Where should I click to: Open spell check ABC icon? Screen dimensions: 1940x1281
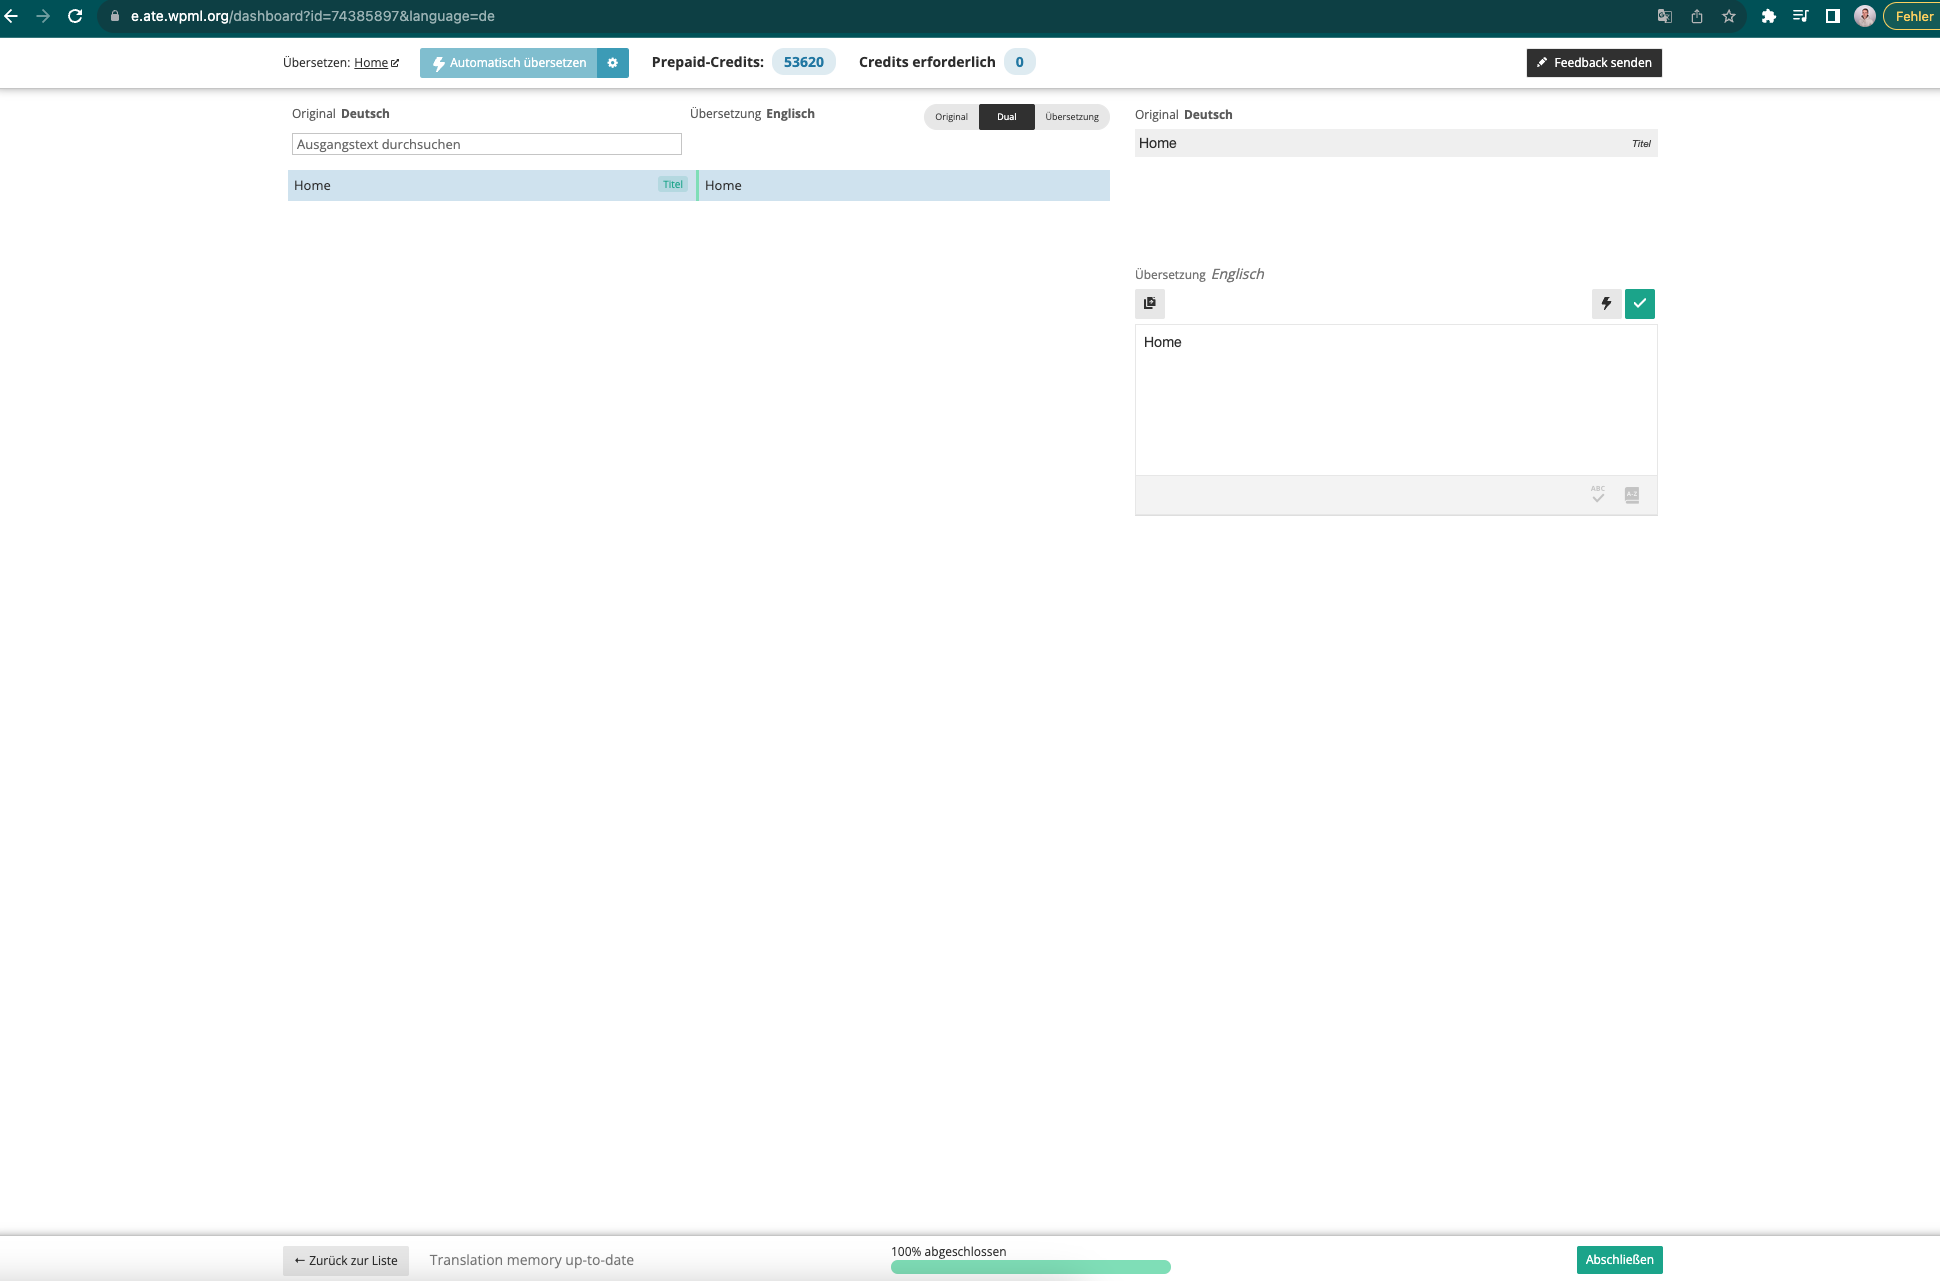(x=1598, y=495)
